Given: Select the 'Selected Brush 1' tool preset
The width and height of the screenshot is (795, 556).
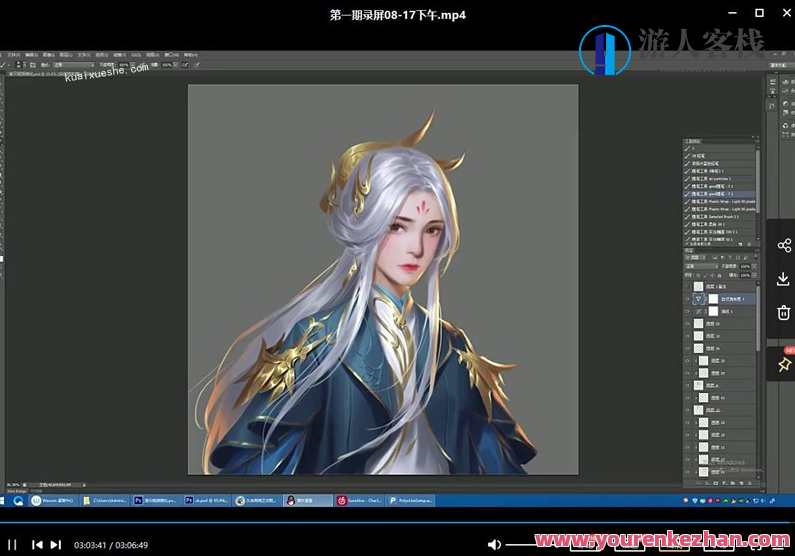Looking at the screenshot, I should [719, 217].
